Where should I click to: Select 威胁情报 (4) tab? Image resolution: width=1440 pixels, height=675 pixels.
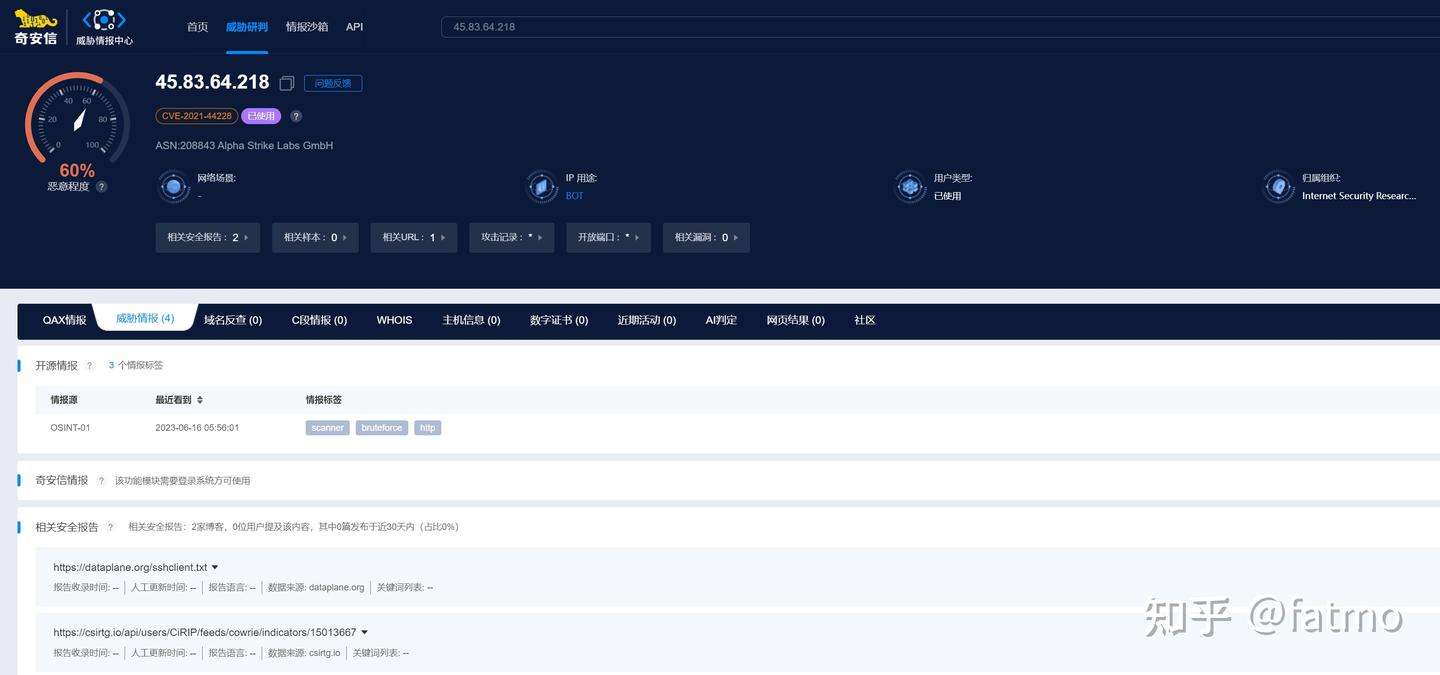coord(145,318)
